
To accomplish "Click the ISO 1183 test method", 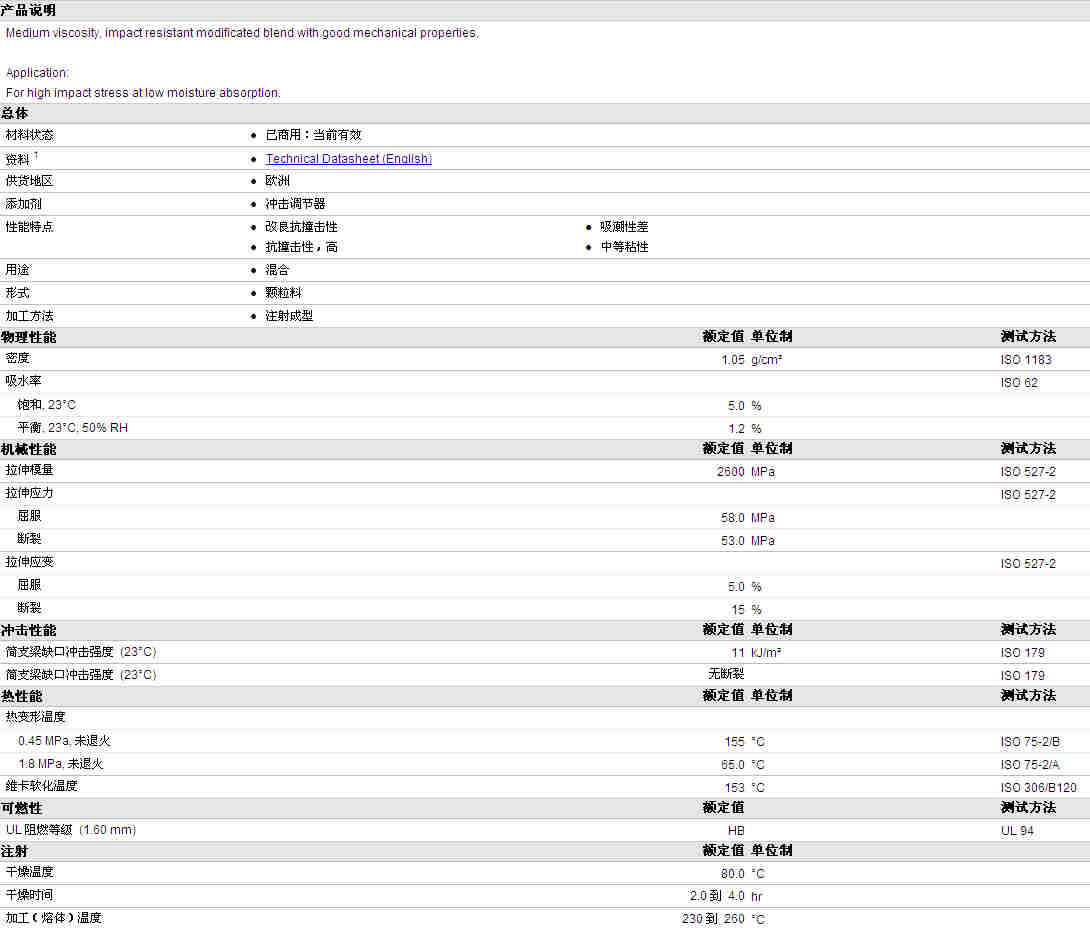I will coord(1026,359).
